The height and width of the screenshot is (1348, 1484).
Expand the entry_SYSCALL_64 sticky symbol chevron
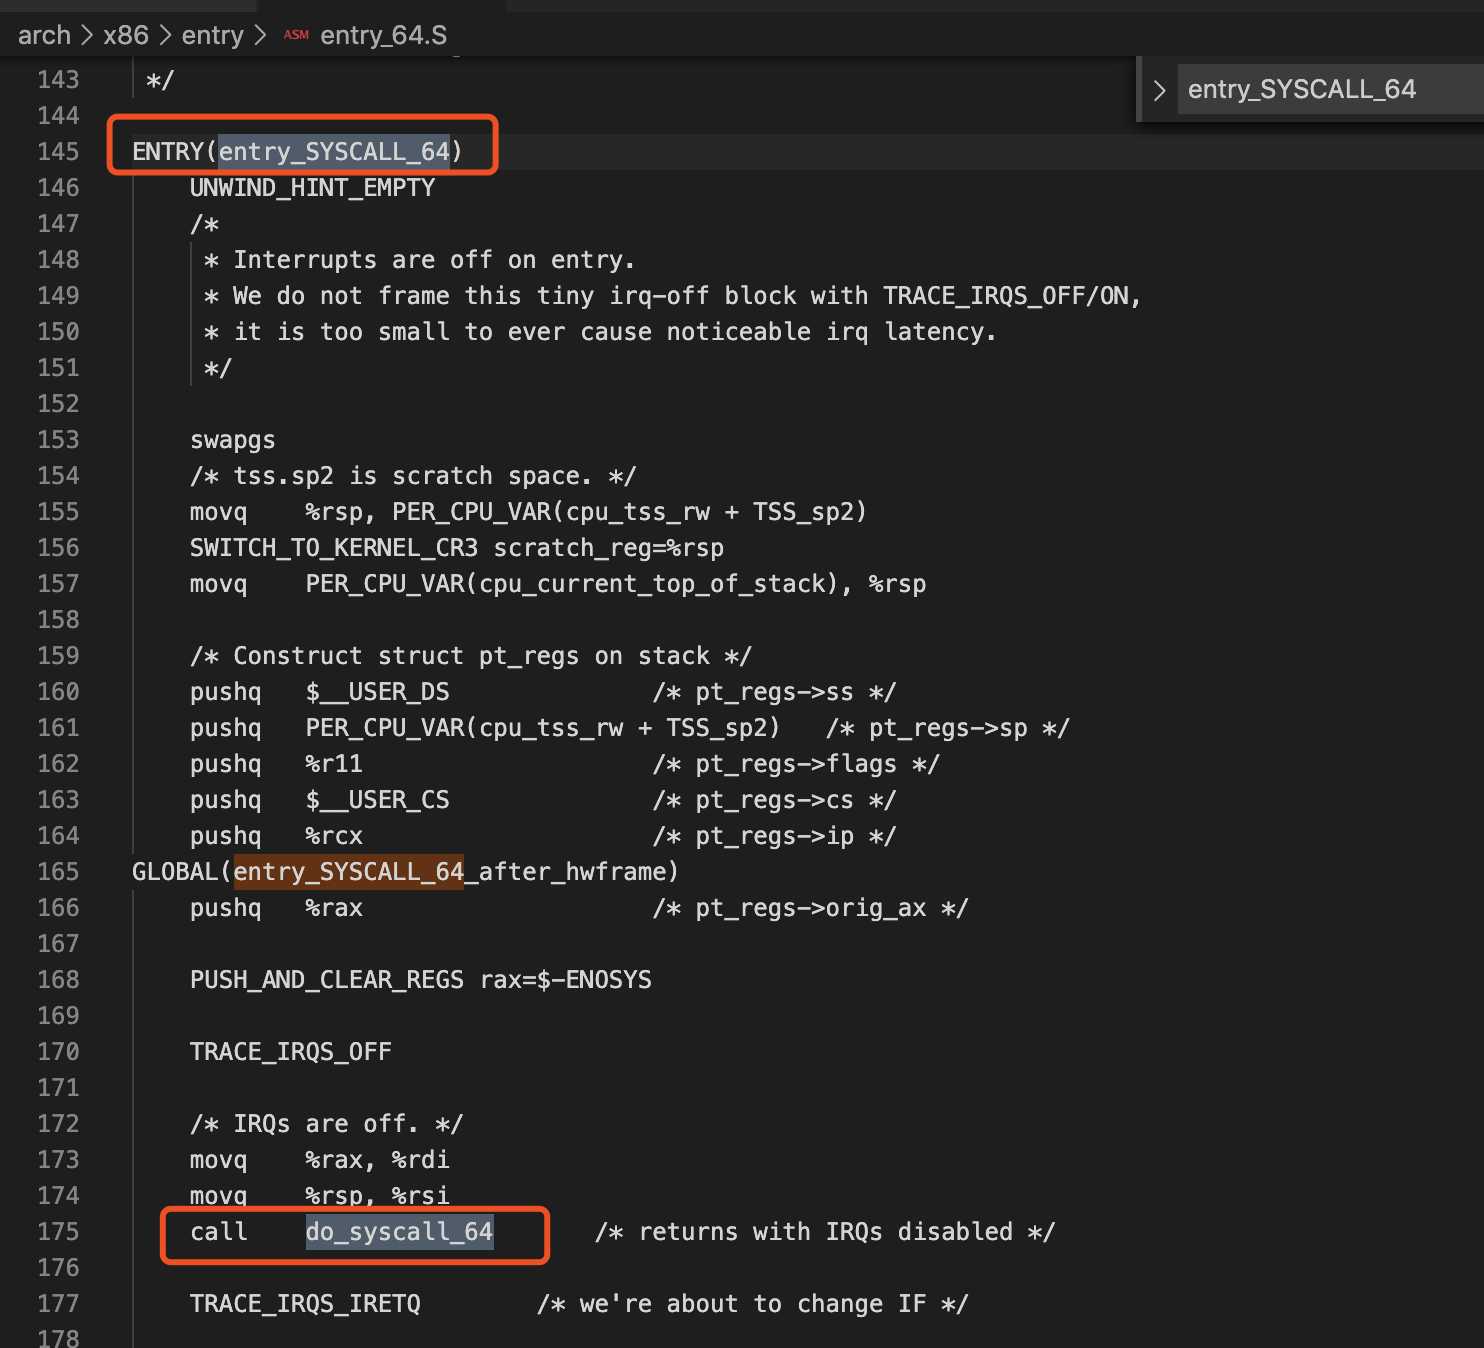point(1159,90)
